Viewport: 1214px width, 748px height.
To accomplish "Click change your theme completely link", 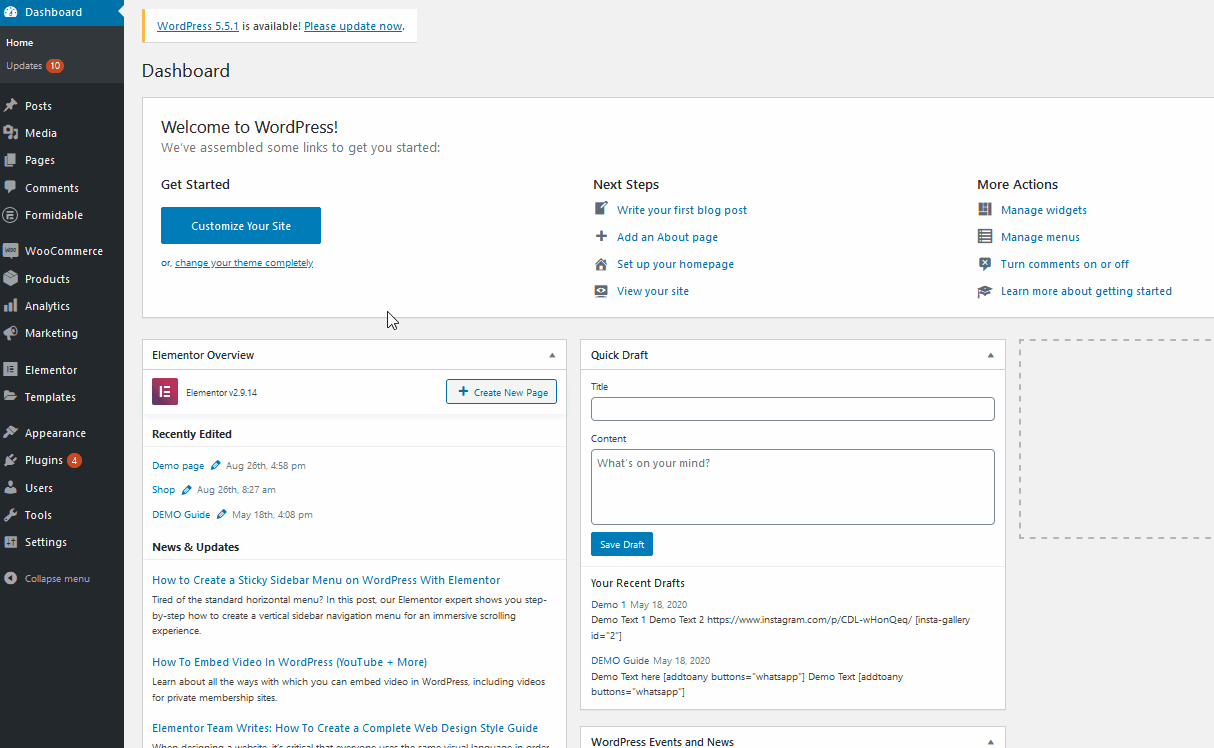I will tap(244, 263).
